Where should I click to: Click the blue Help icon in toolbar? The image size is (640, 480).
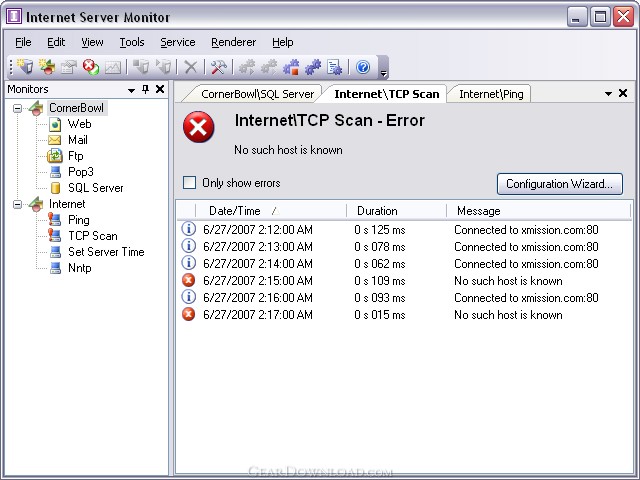(363, 67)
